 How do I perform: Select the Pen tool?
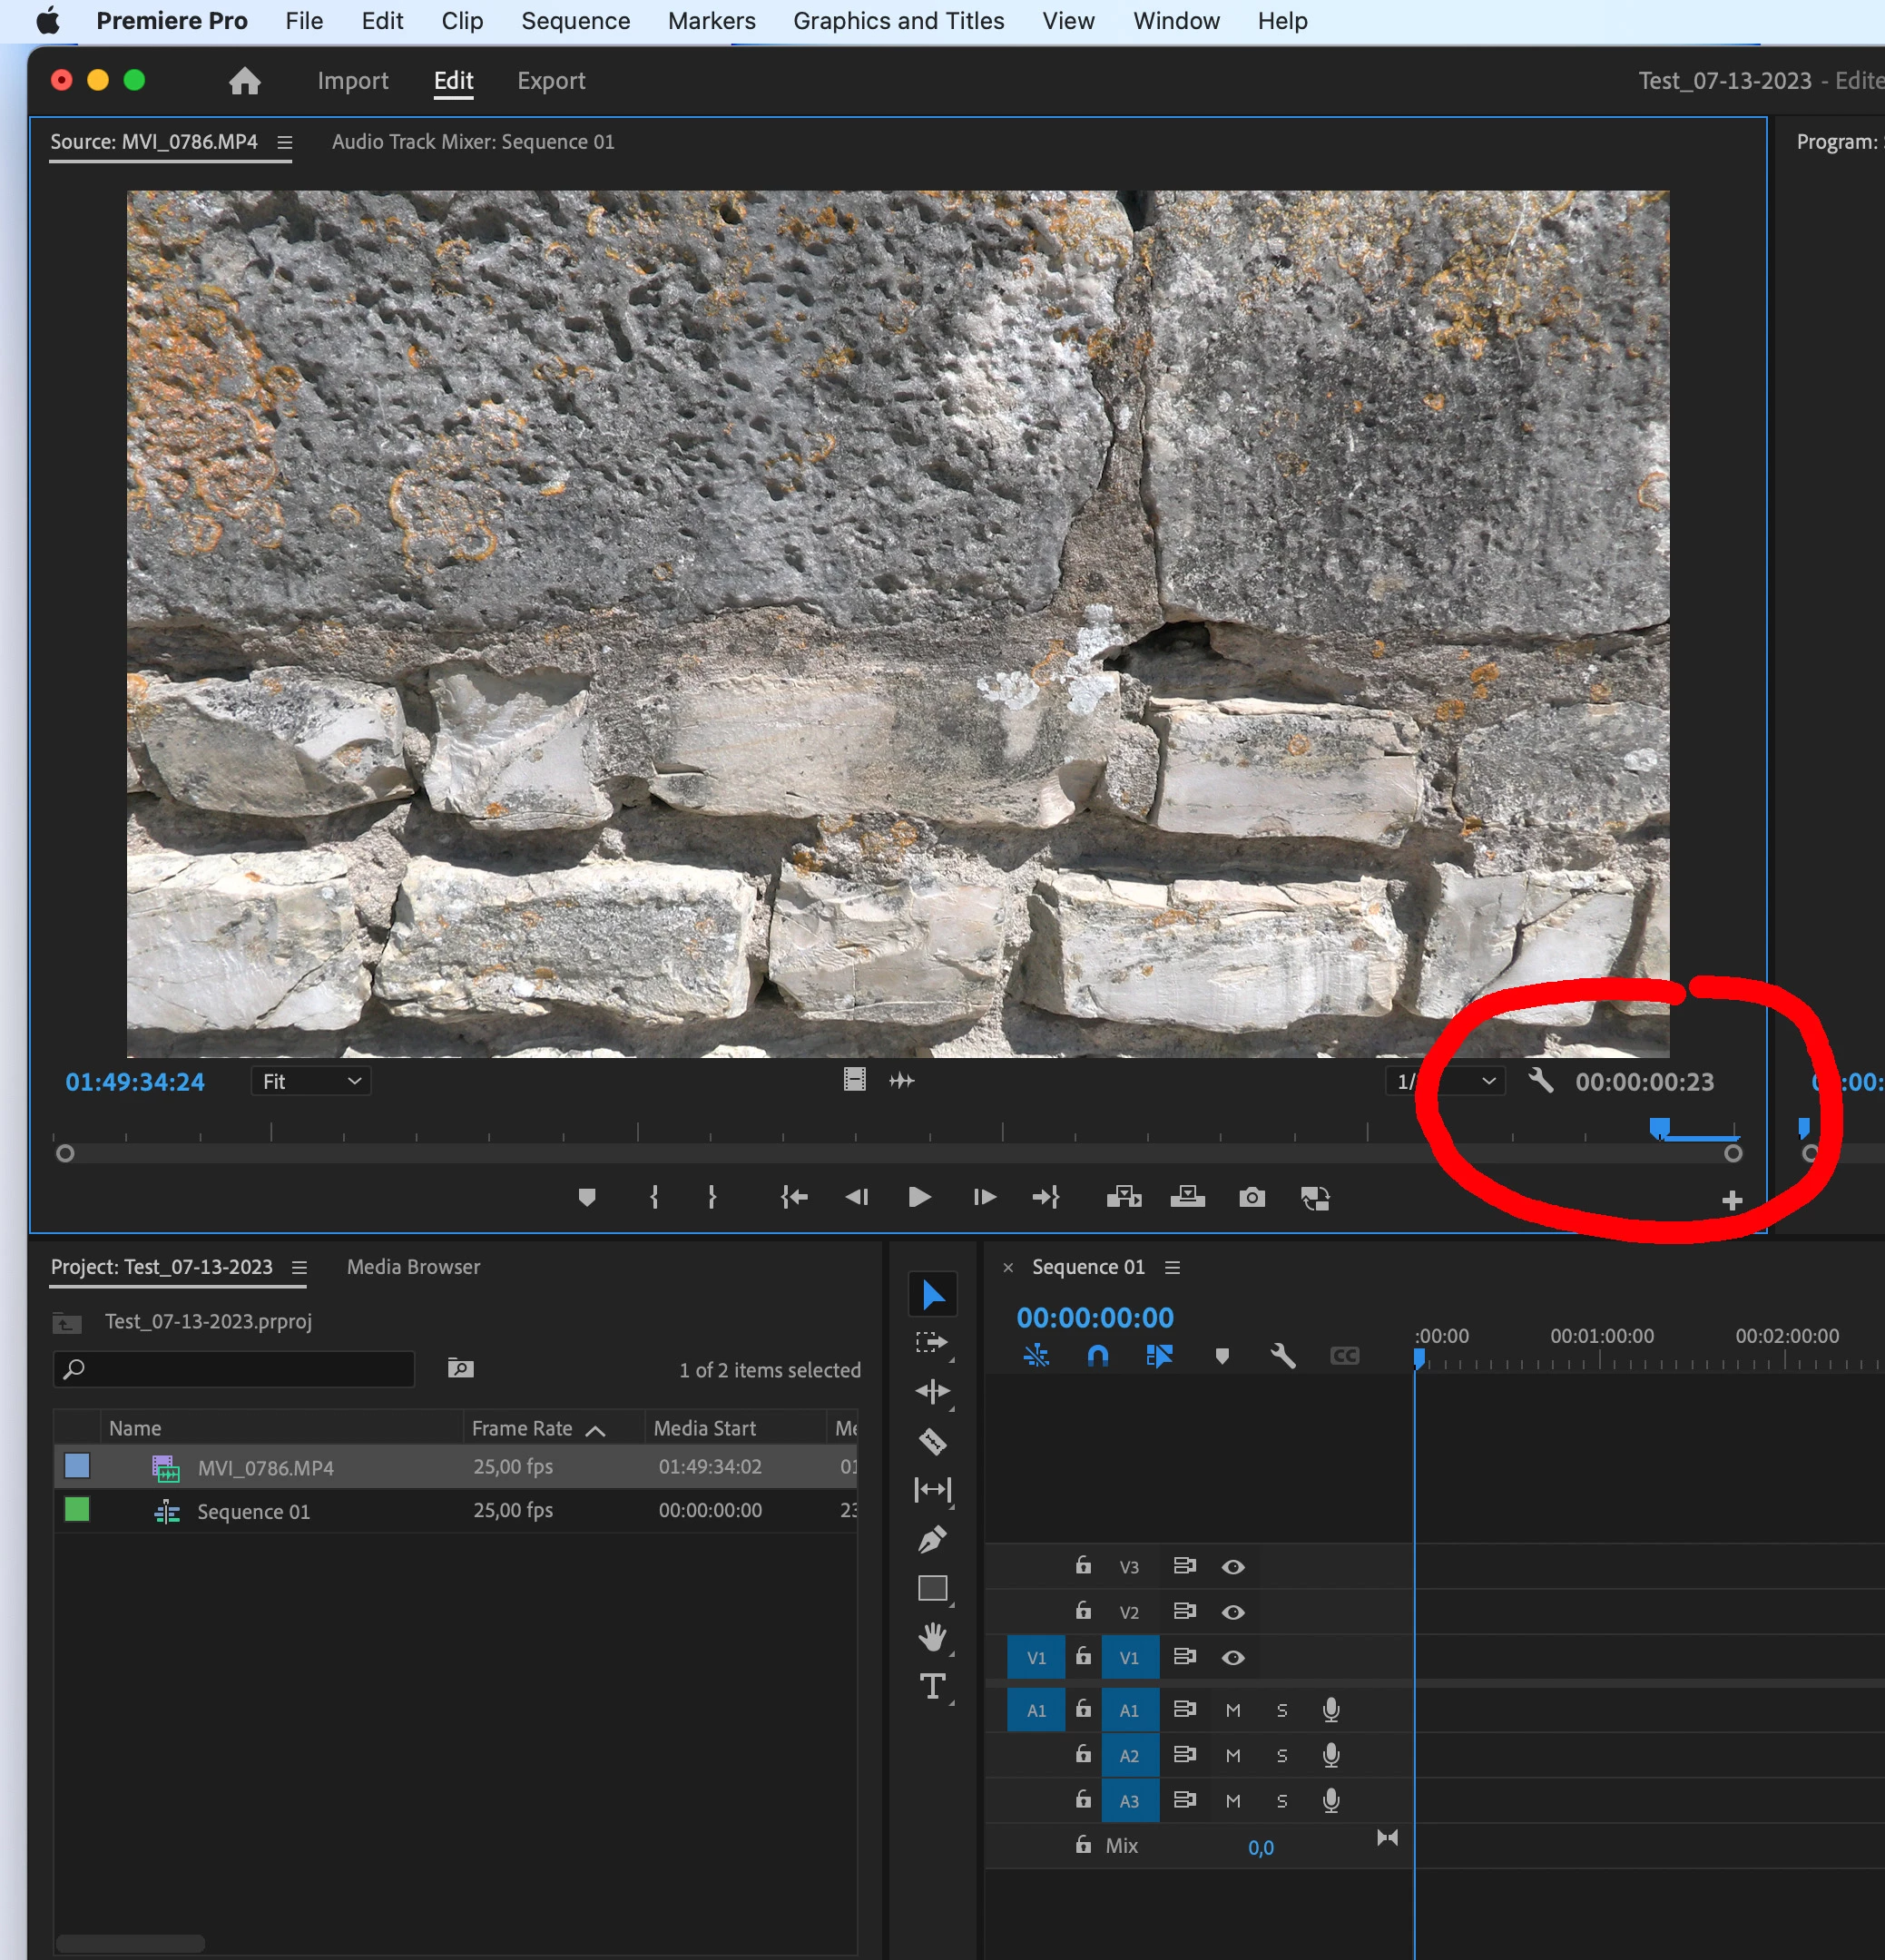pyautogui.click(x=932, y=1539)
